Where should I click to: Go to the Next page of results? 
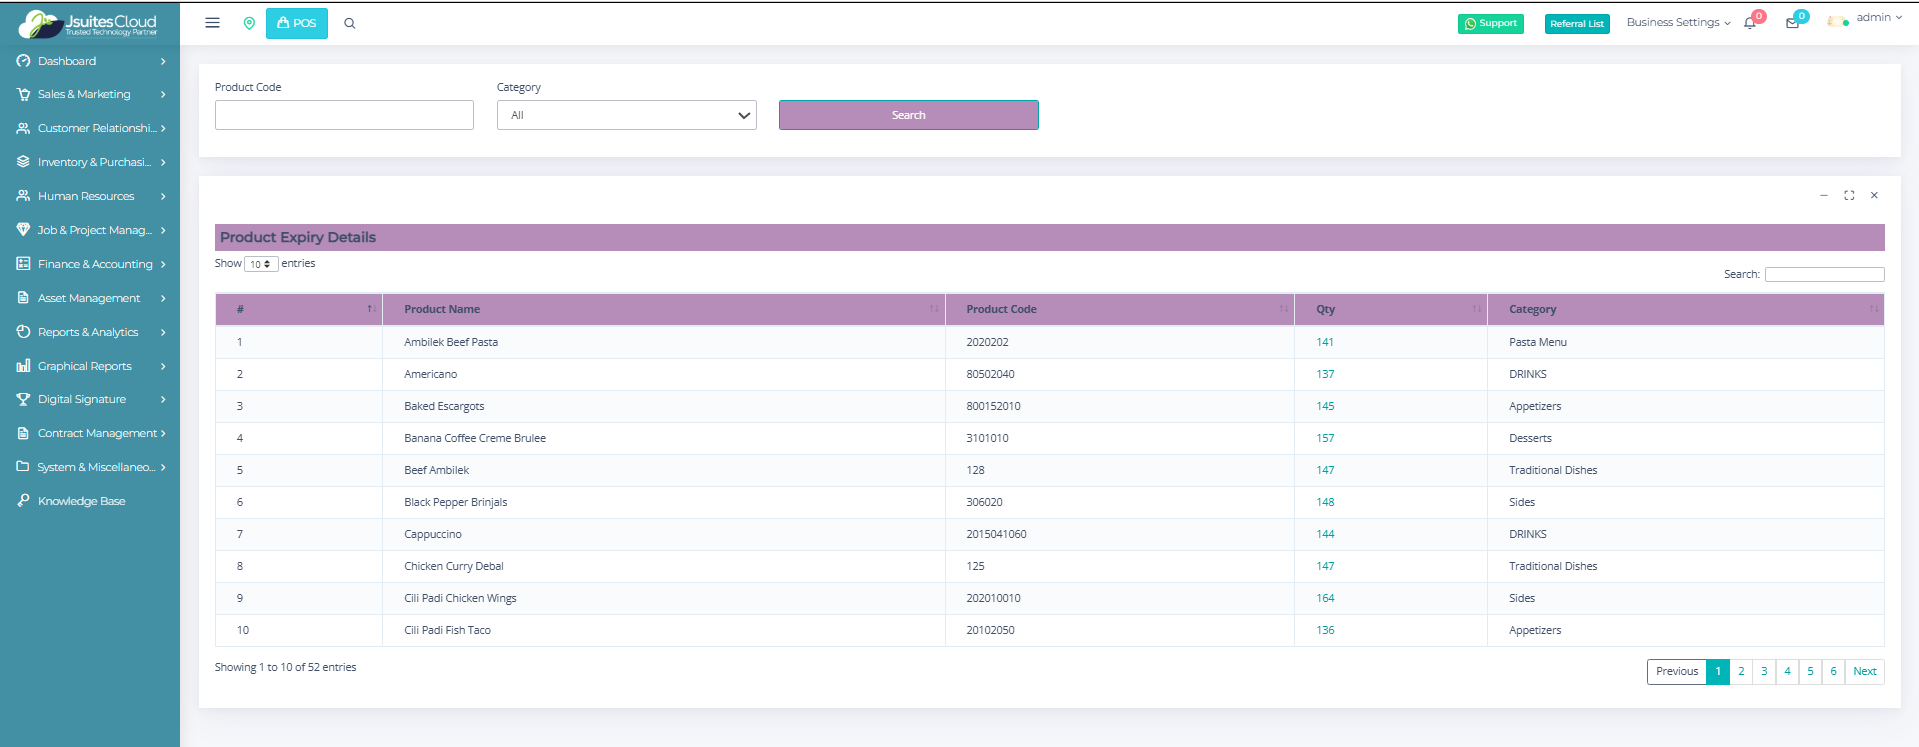tap(1864, 671)
